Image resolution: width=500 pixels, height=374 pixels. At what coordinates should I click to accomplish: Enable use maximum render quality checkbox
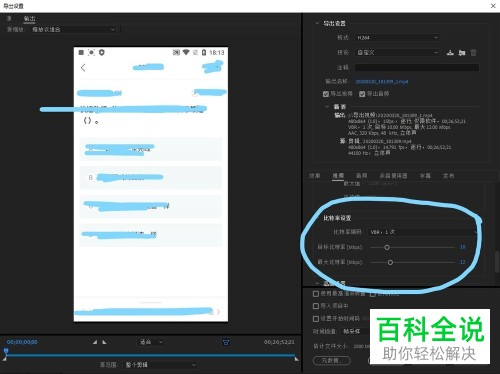[x=316, y=294]
